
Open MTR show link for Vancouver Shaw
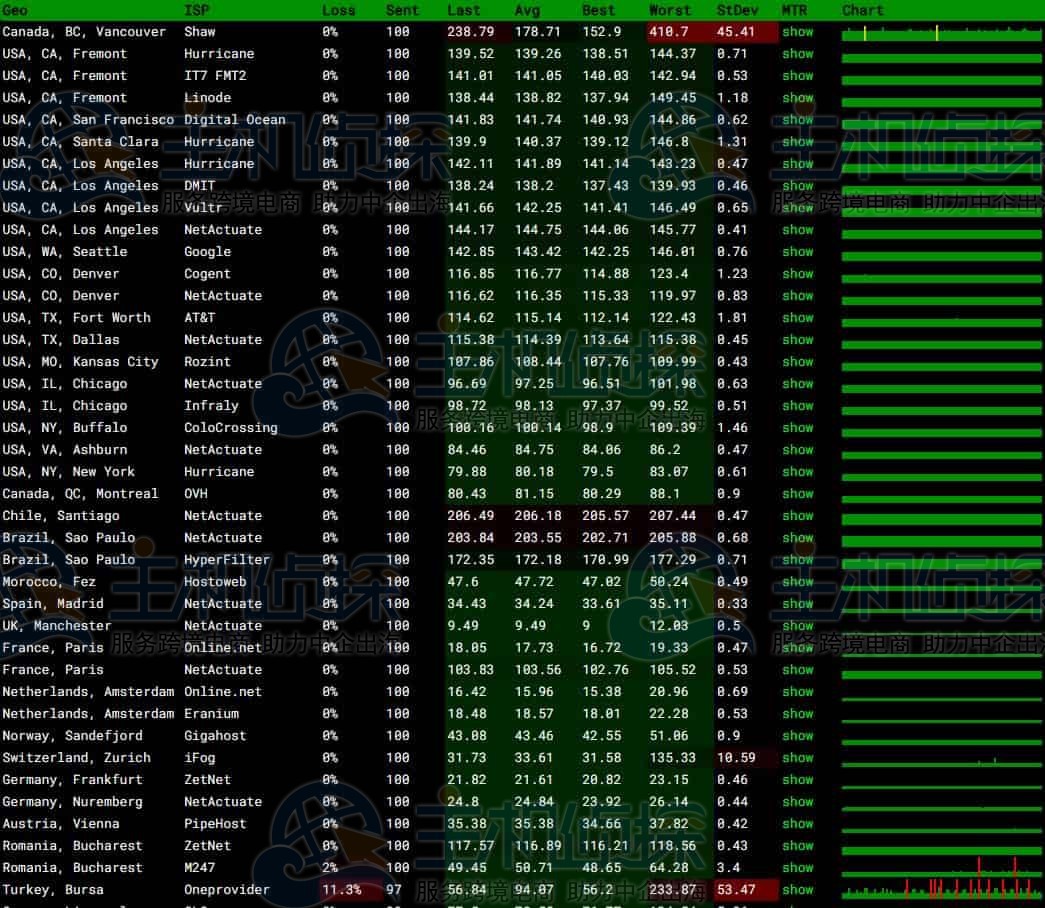[x=797, y=32]
